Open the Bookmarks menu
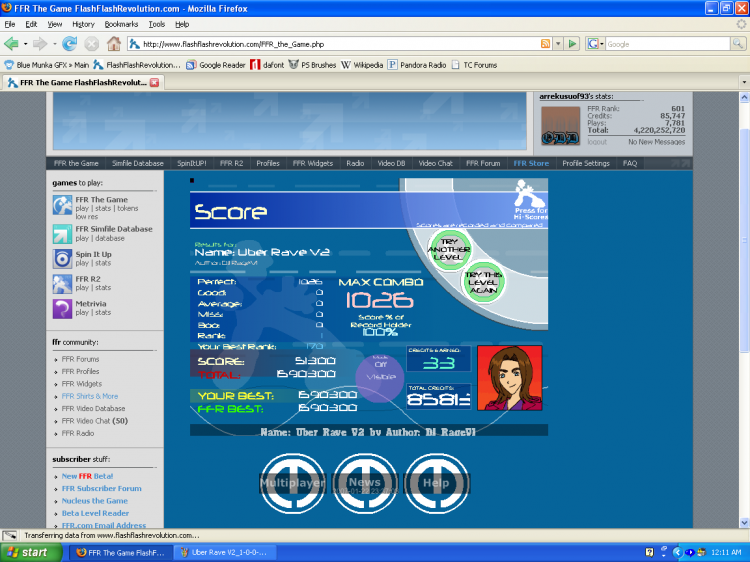This screenshot has width=750, height=562. coord(121,24)
